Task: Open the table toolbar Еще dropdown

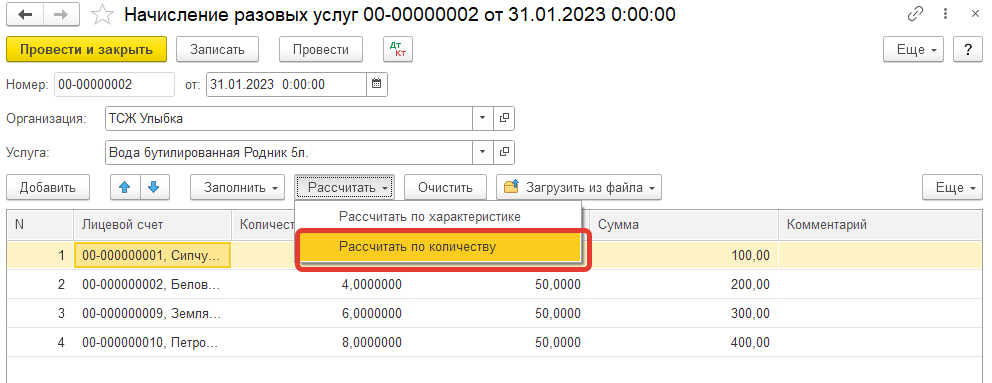Action: pyautogui.click(x=953, y=187)
